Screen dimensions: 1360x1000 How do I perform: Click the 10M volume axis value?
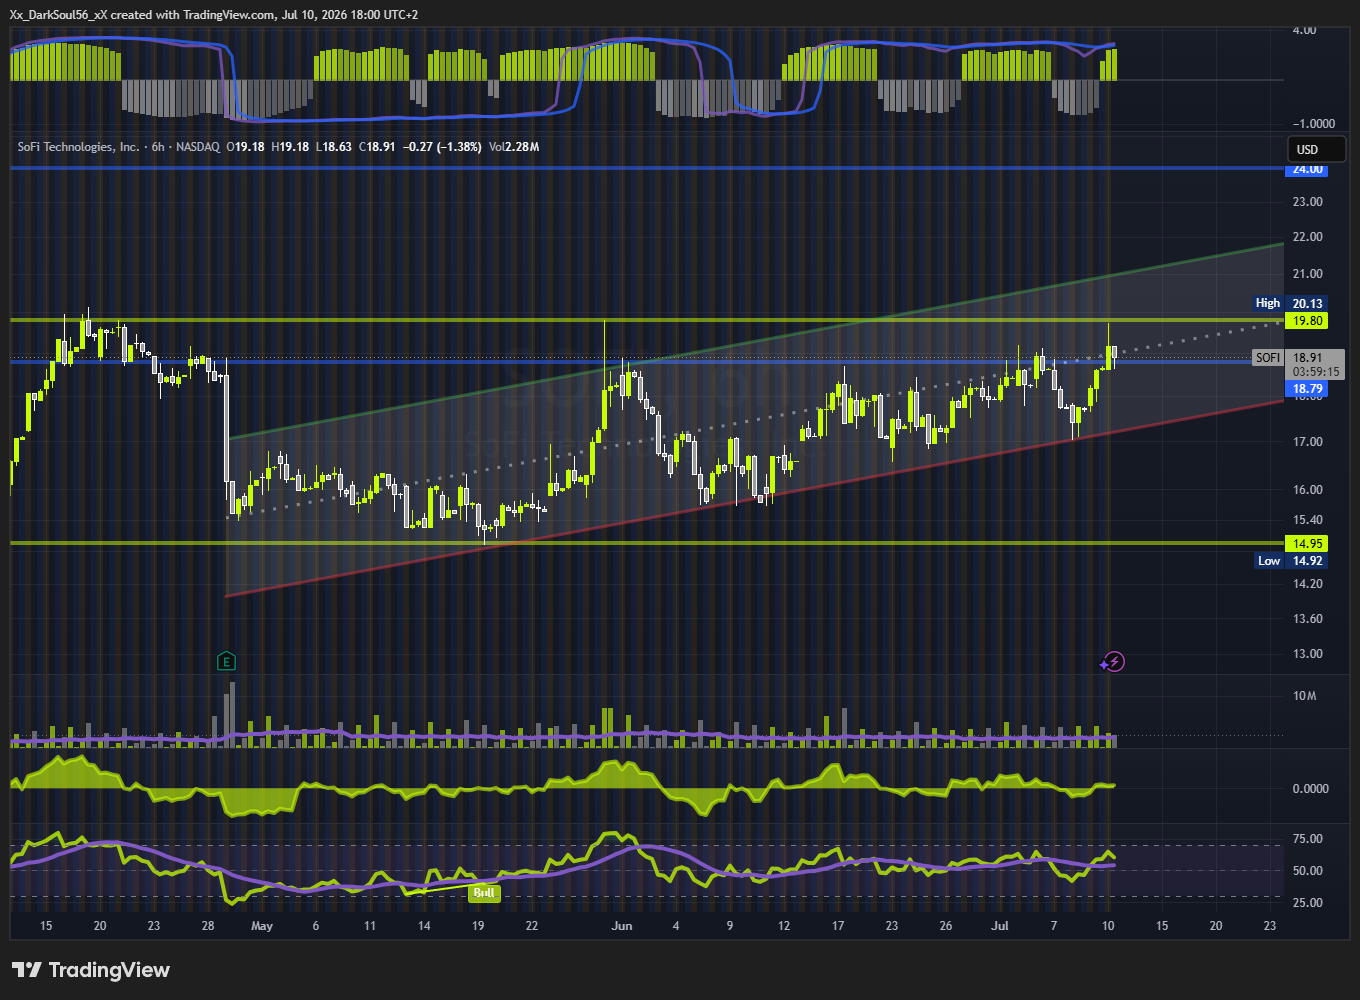[1304, 696]
